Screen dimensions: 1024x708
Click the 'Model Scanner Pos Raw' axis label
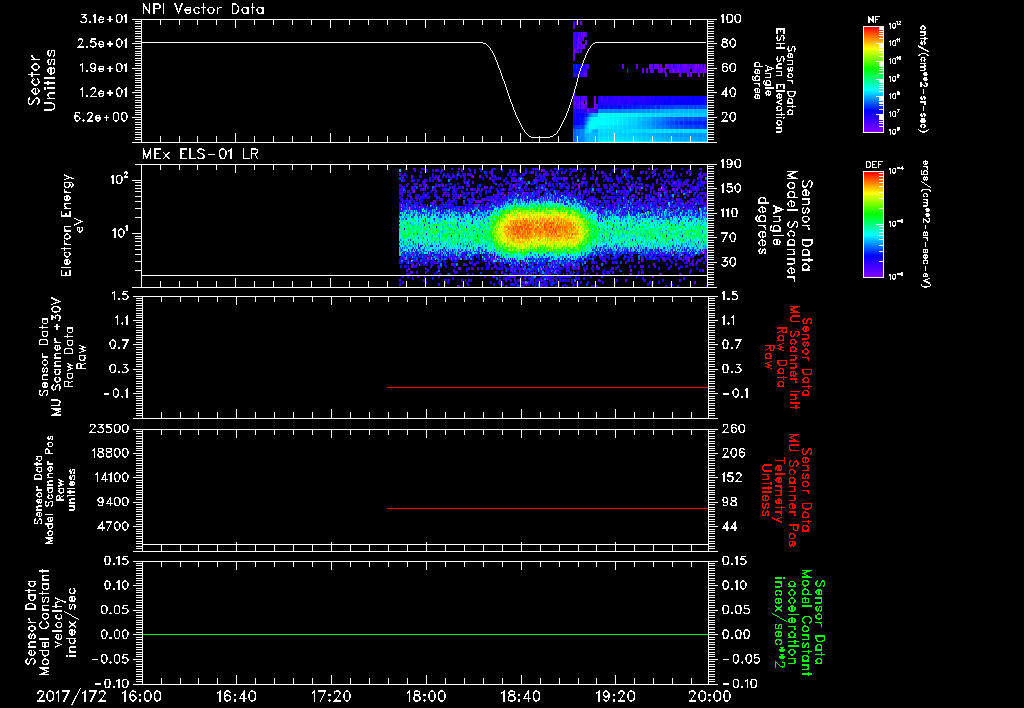54,490
